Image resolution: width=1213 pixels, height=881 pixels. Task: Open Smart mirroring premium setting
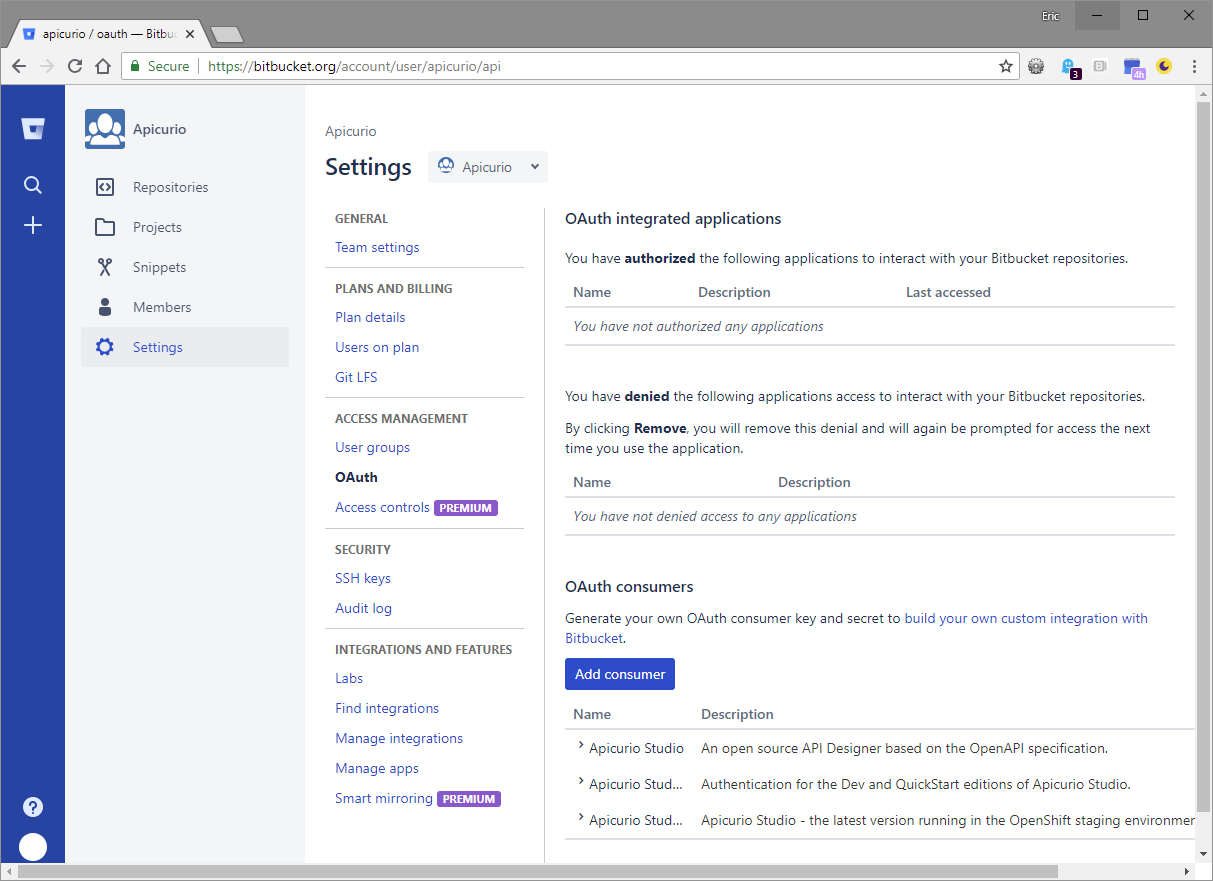[384, 798]
